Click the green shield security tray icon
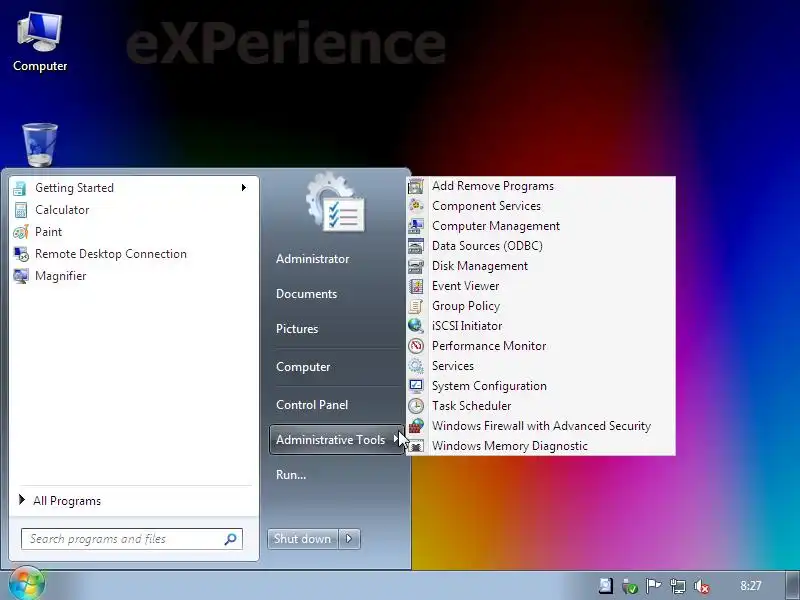Image resolution: width=800 pixels, height=600 pixels. pos(630,586)
